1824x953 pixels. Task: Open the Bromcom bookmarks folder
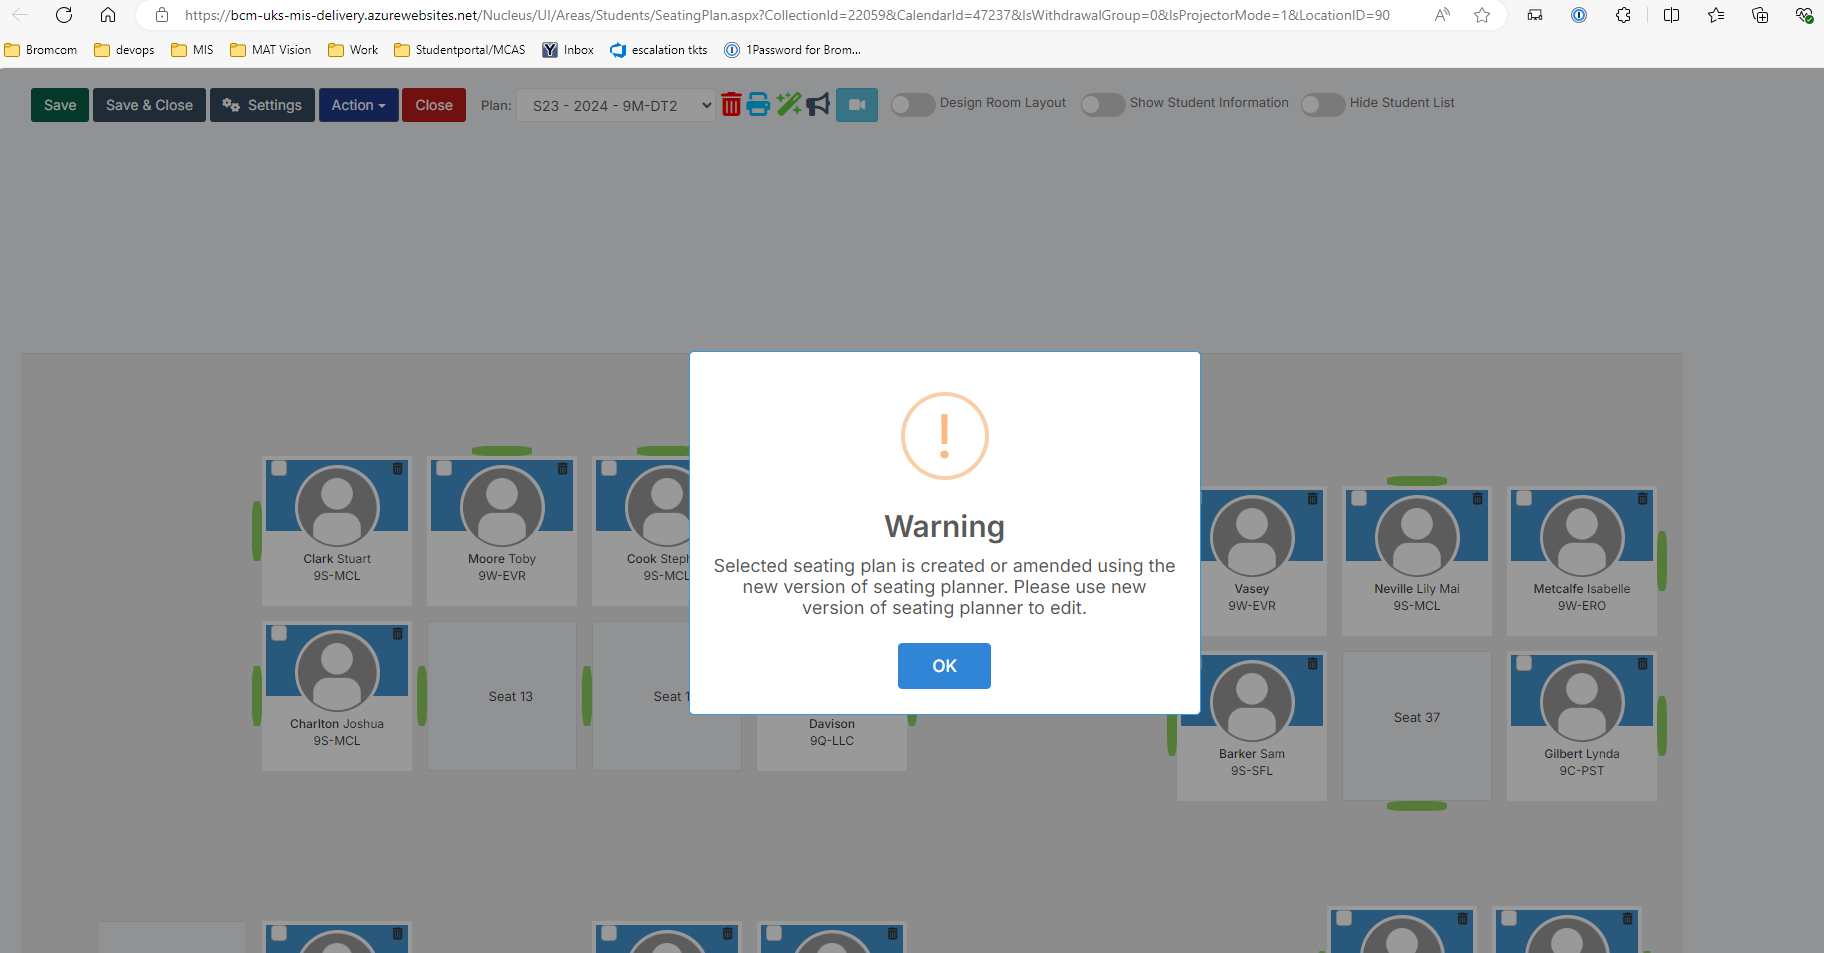(41, 50)
